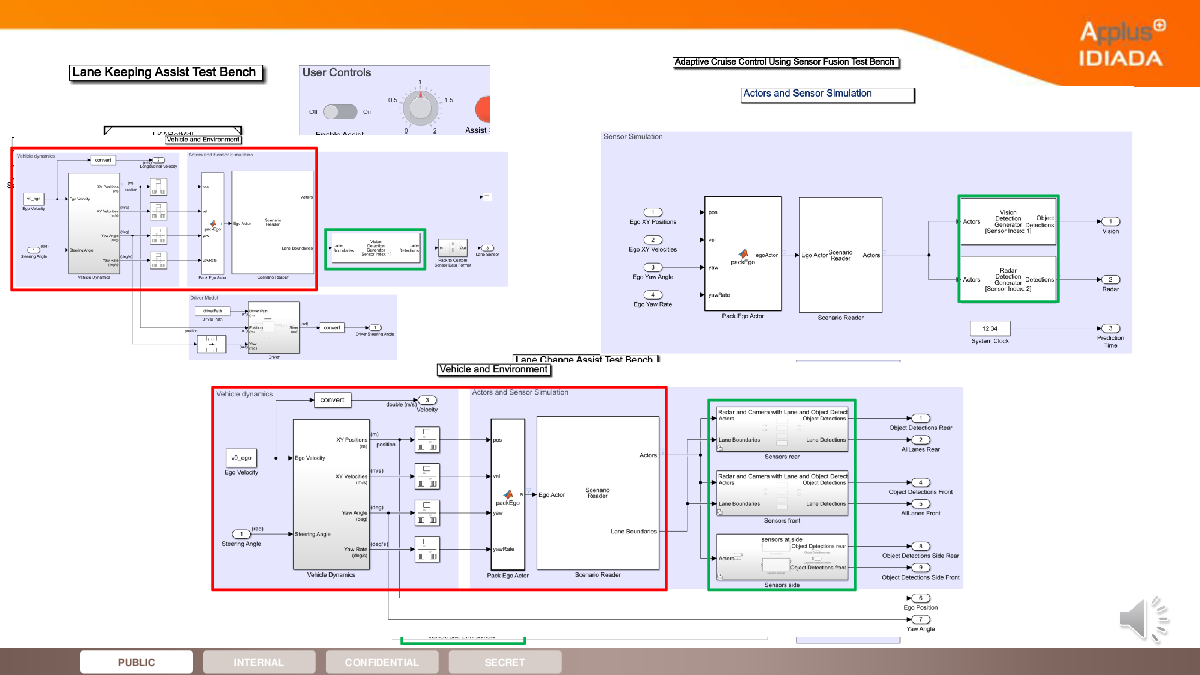The width and height of the screenshot is (1200, 675).
Task: Select the Object Detections Front outport
Action: coord(922,483)
